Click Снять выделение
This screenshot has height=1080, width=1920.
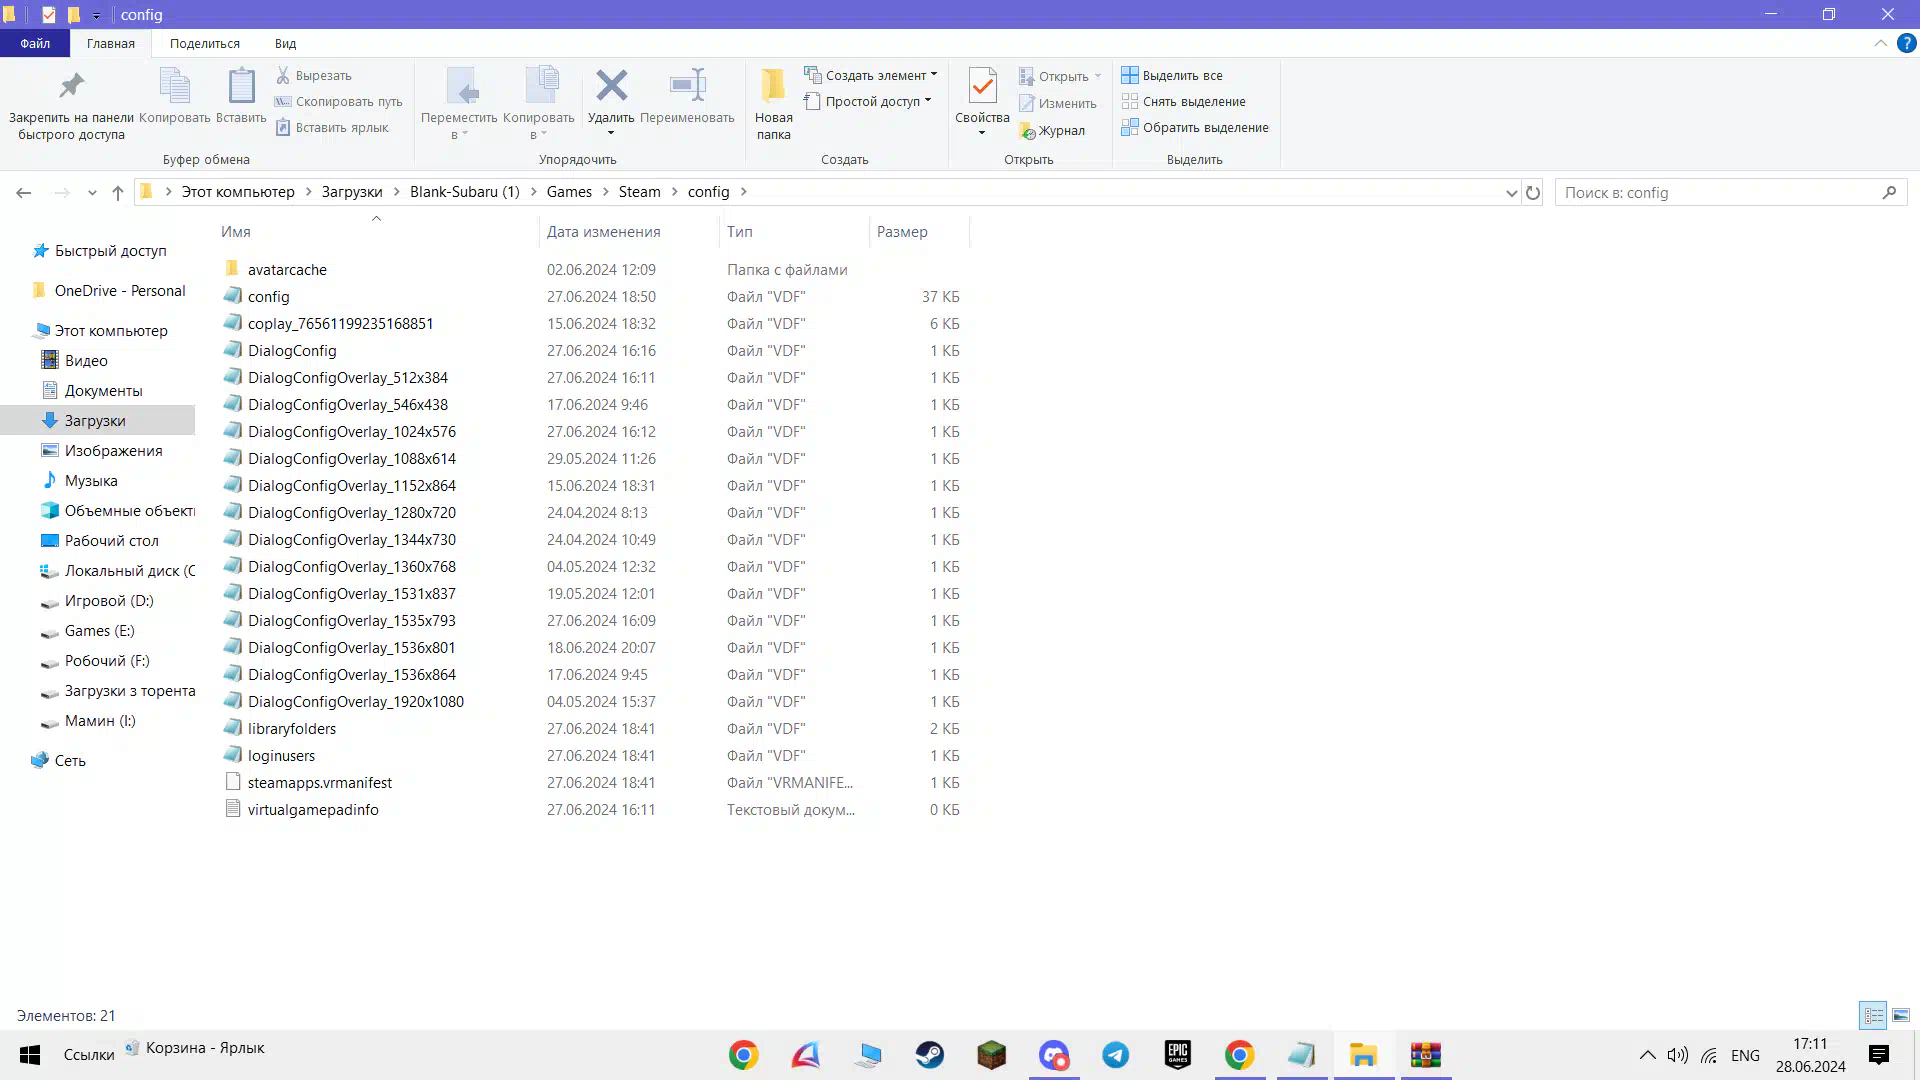coord(1183,101)
